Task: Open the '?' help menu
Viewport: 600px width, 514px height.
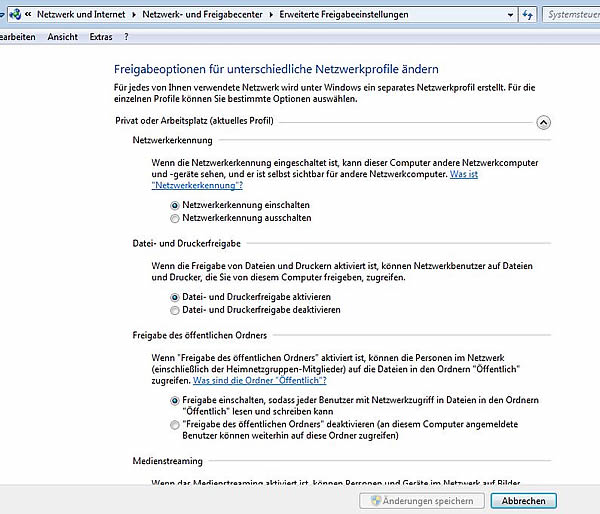Action: [x=126, y=37]
